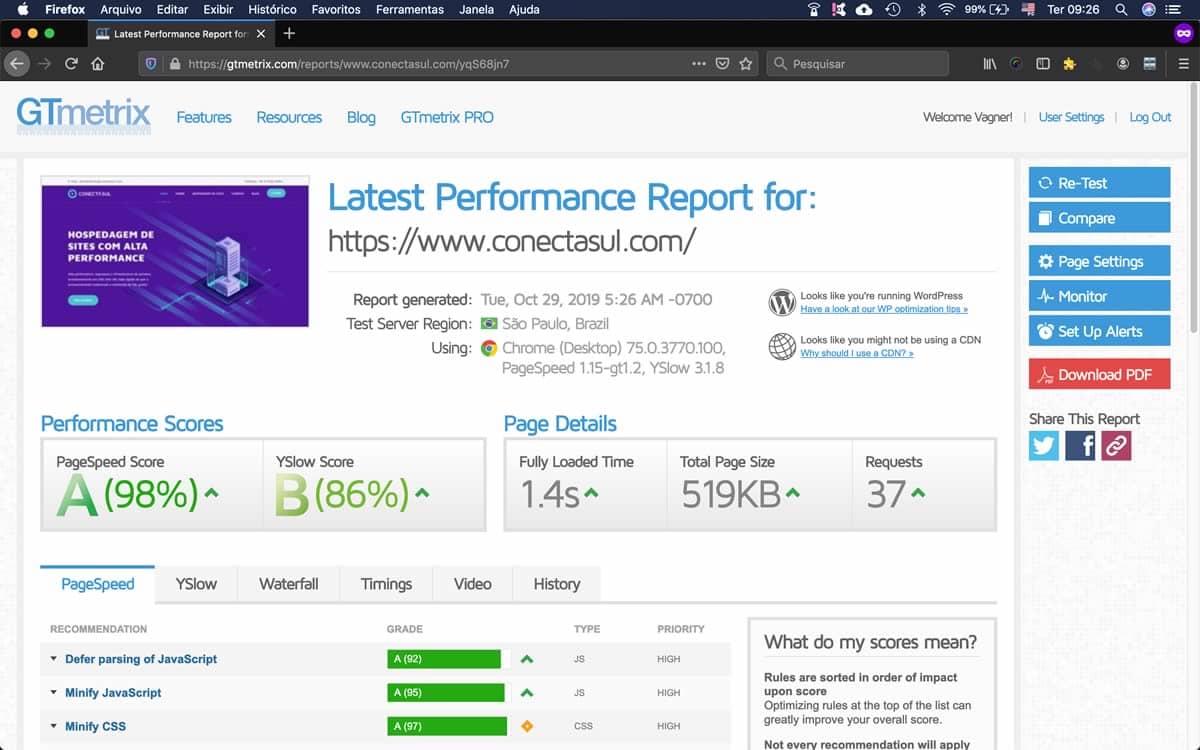This screenshot has width=1200, height=750.
Task: Click the conectasul site screenshot thumbnail
Action: [175, 252]
